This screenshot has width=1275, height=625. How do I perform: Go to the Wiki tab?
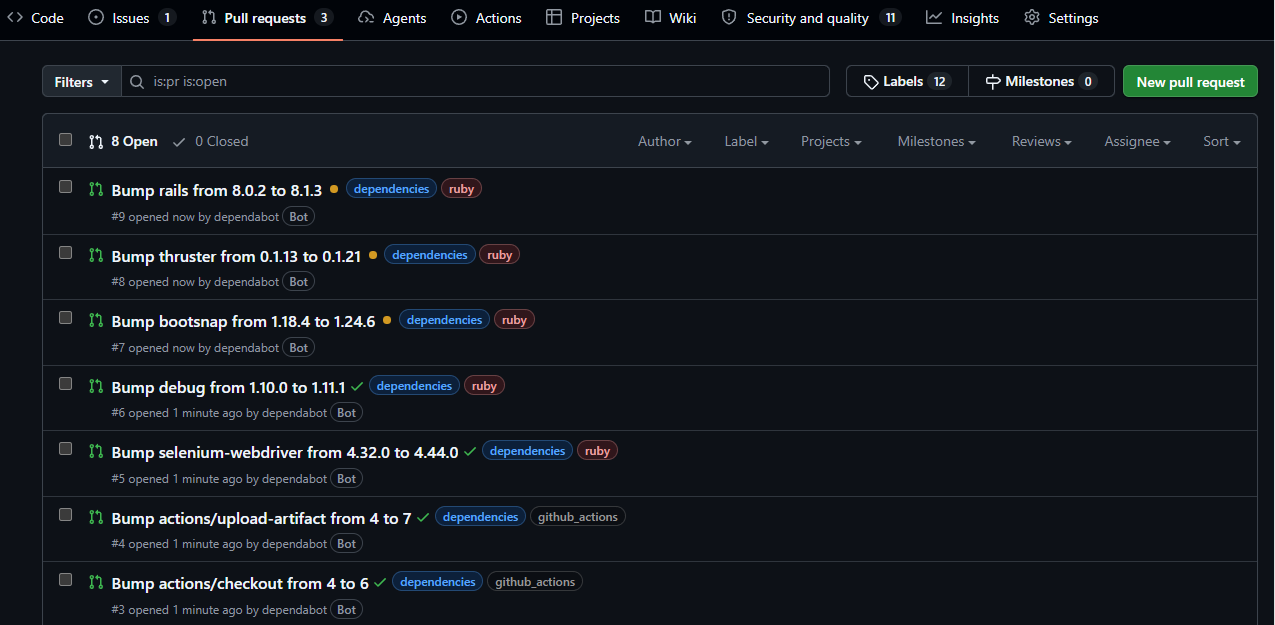(671, 18)
